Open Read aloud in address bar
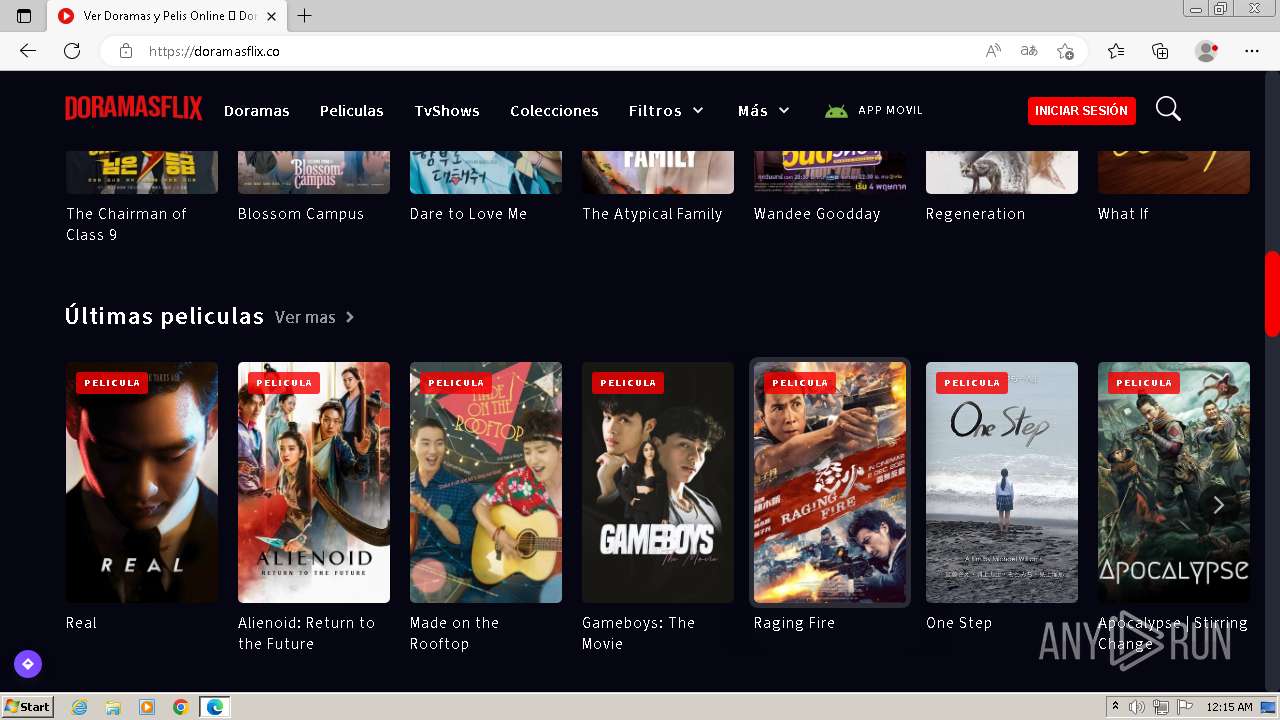This screenshot has height=720, width=1280. 993,51
